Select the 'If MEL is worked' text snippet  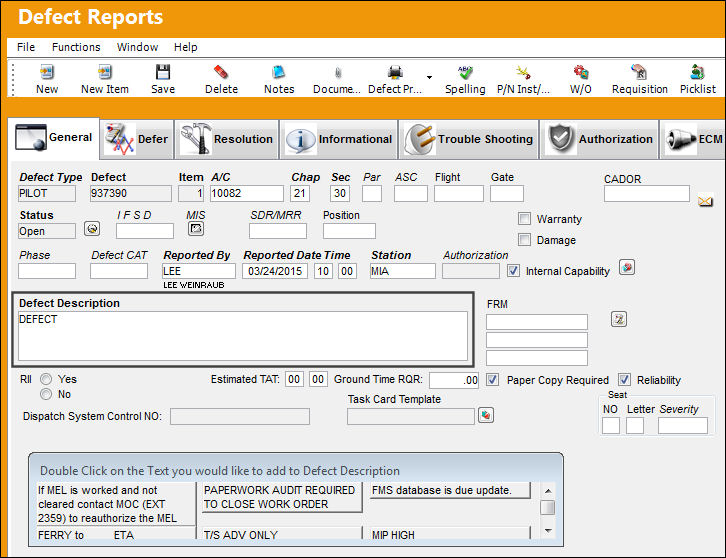click(115, 504)
